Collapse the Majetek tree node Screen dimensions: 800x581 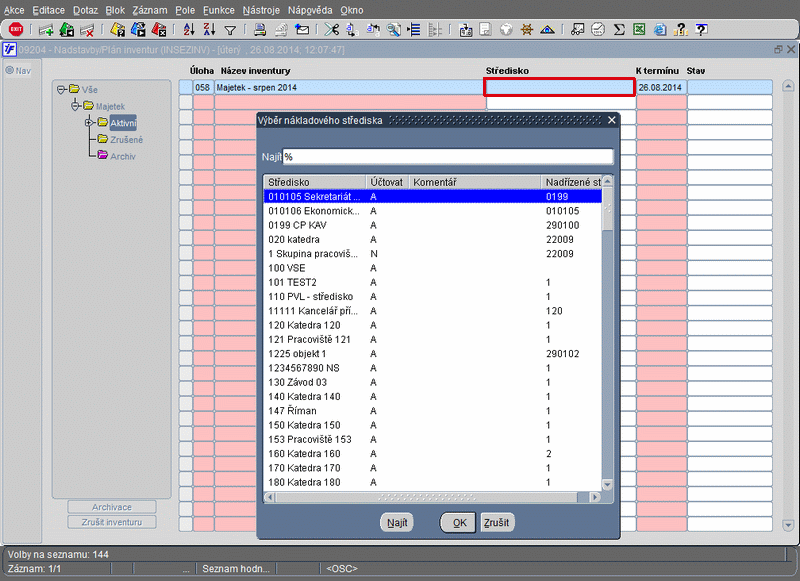pos(75,106)
